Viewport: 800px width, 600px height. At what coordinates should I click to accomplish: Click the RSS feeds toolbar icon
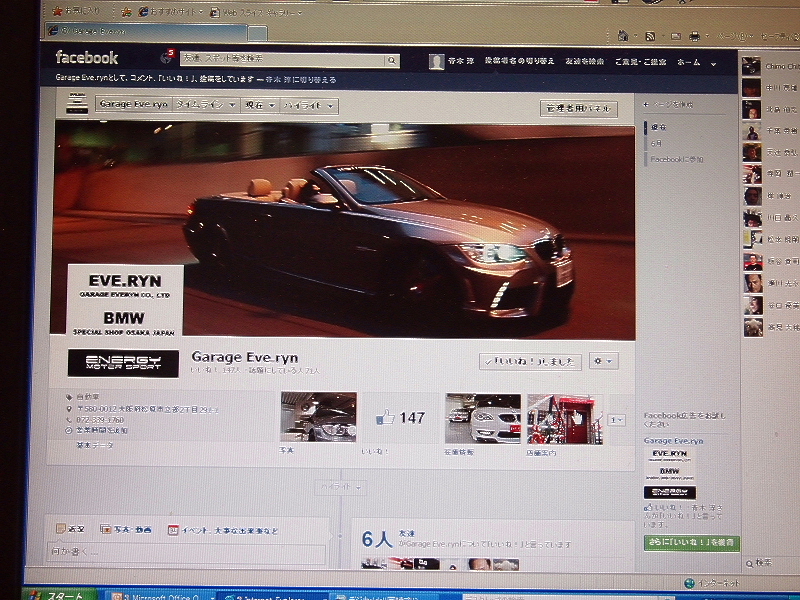[x=650, y=36]
